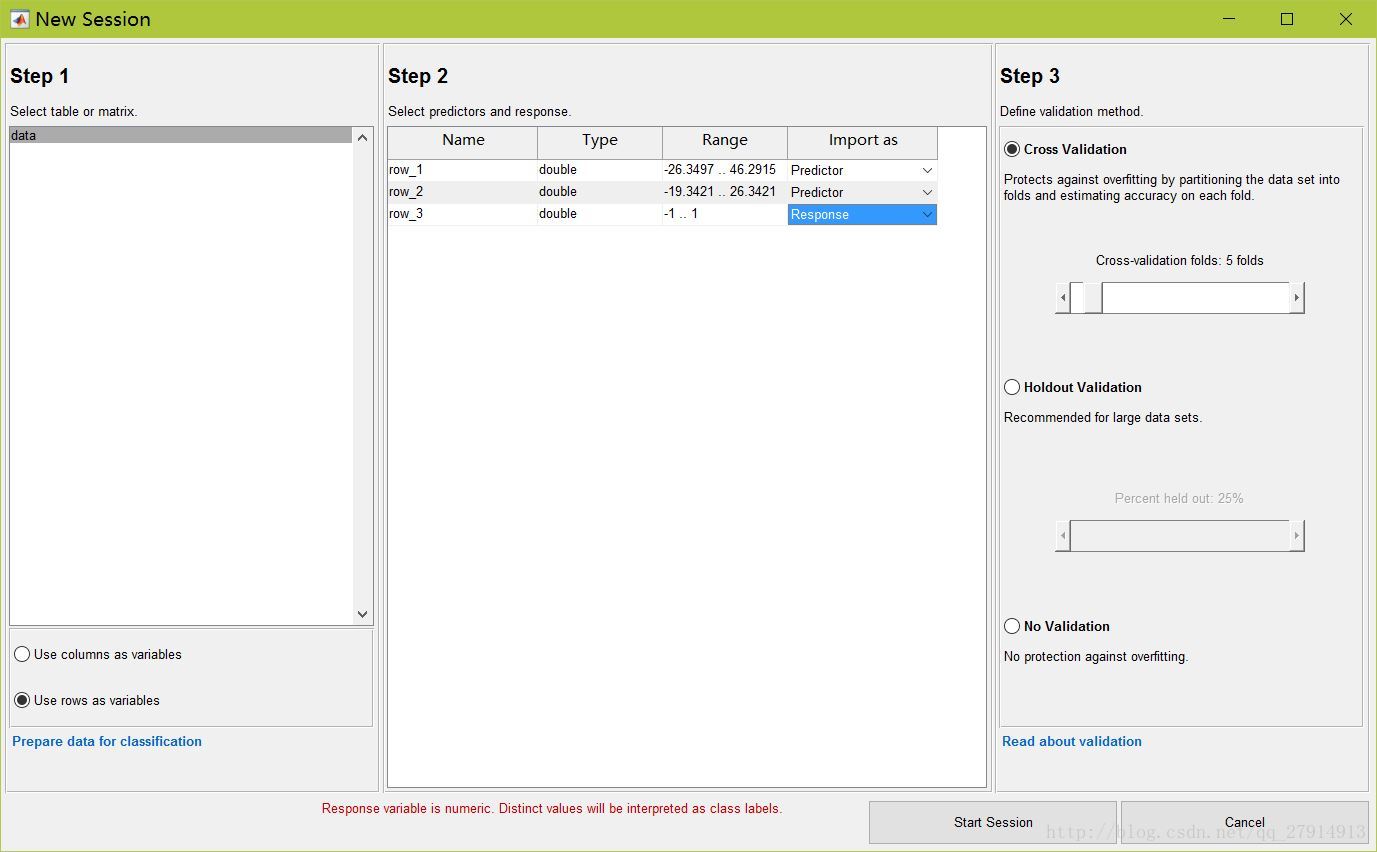
Task: Click the 'double' type cell of row_1
Action: point(600,170)
